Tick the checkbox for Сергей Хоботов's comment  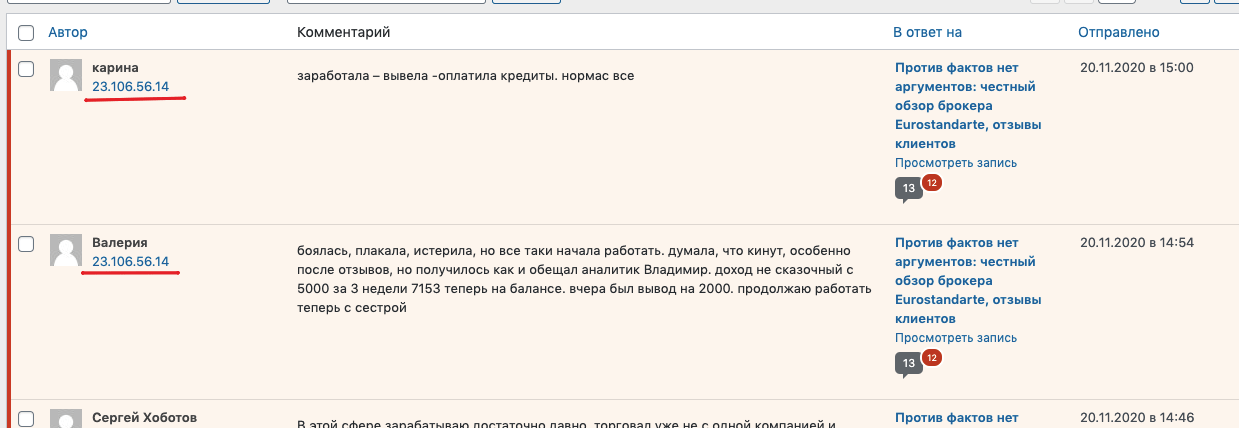(26, 418)
